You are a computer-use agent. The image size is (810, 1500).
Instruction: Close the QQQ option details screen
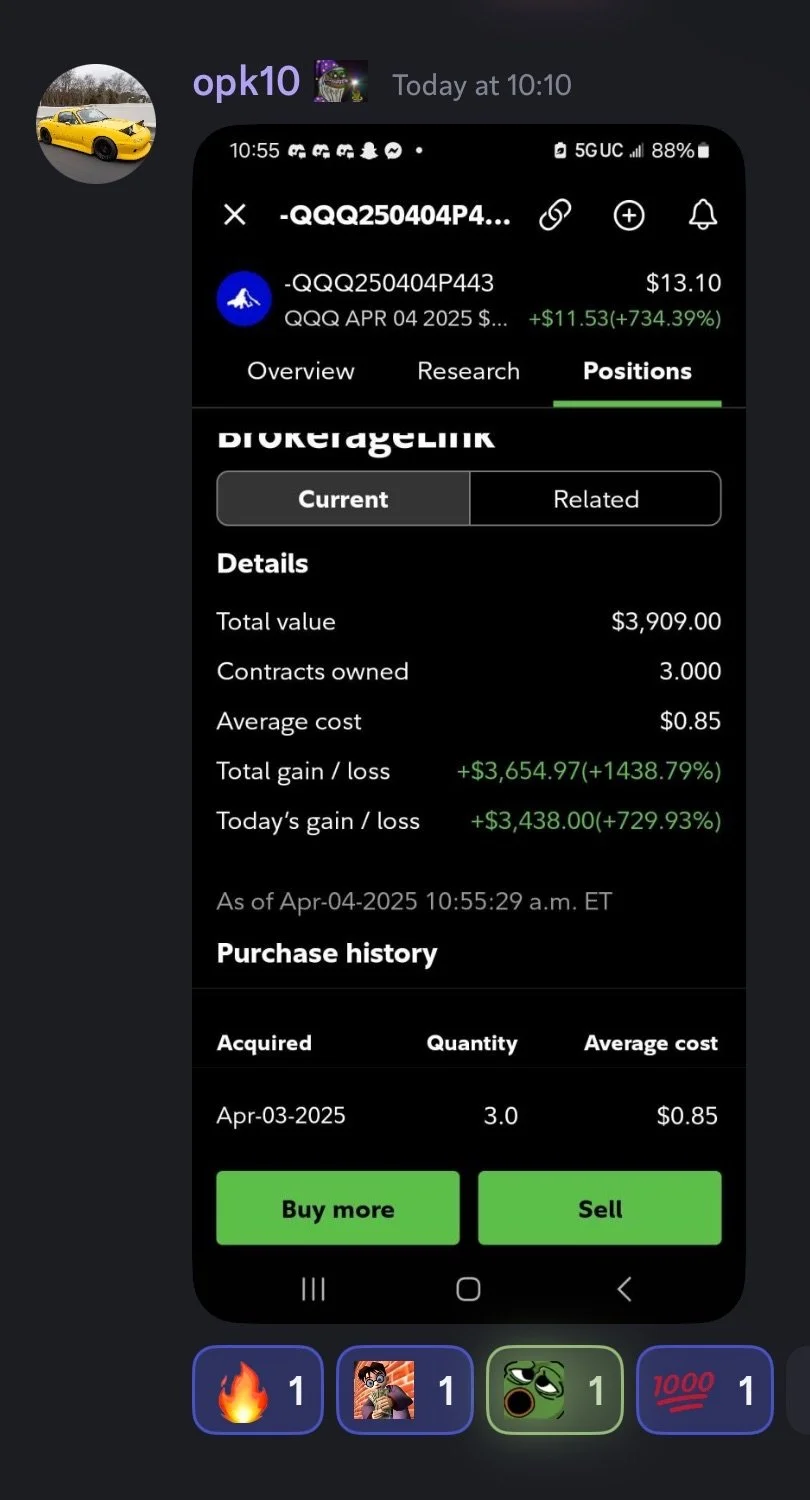234,215
